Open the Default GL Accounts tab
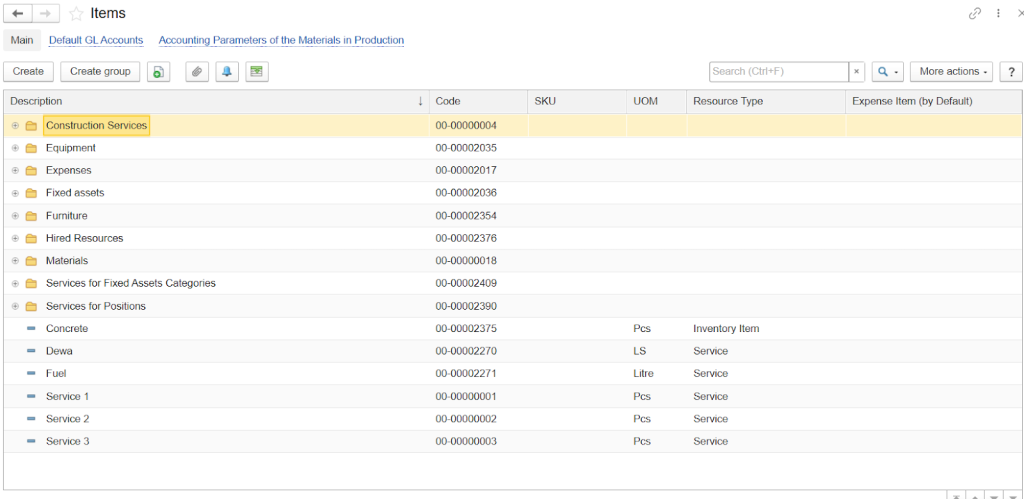The image size is (1024, 499). click(x=96, y=40)
